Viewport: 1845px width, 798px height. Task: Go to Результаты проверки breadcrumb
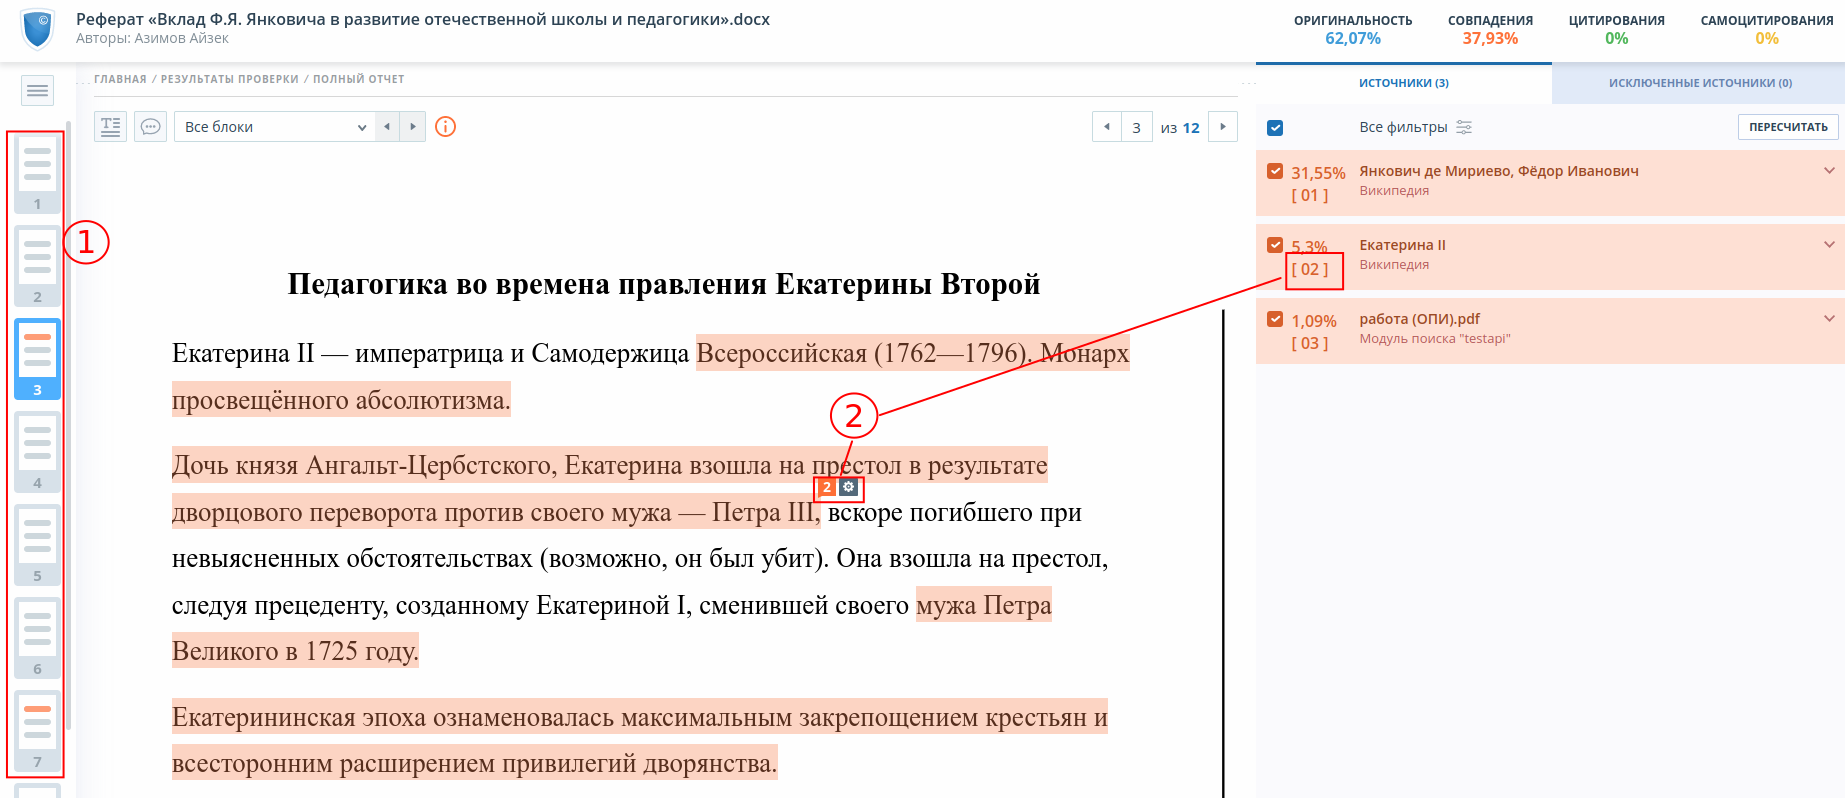tap(230, 79)
